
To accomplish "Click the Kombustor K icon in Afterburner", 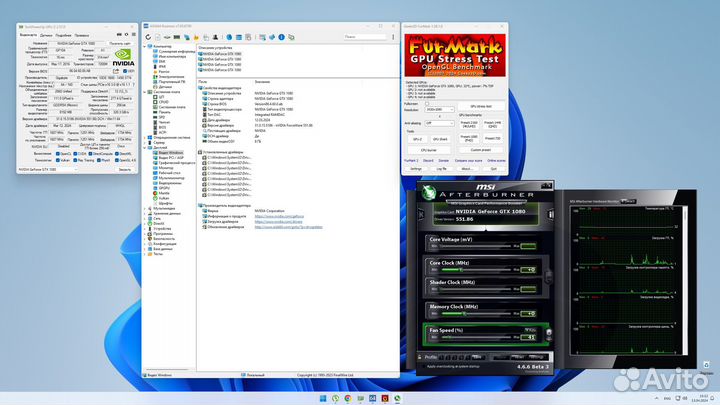I will coord(421,214).
